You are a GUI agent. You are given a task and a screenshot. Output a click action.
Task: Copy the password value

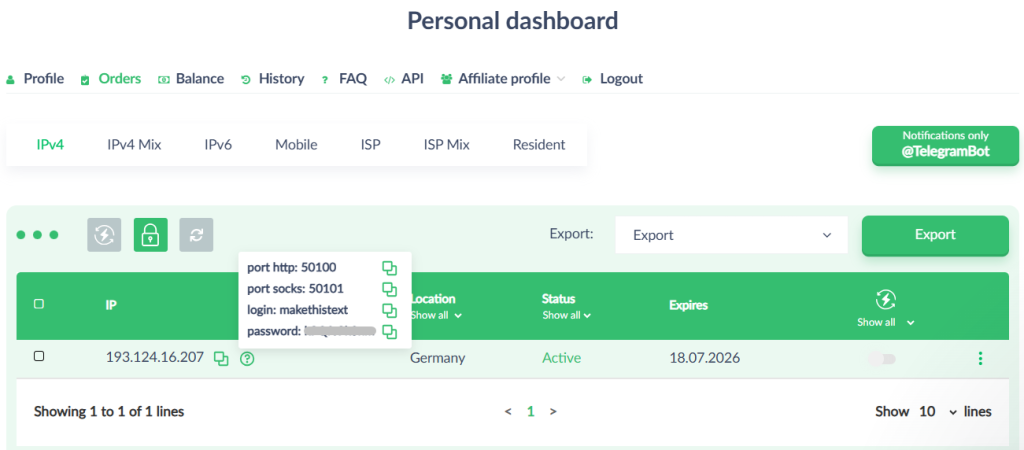389,332
